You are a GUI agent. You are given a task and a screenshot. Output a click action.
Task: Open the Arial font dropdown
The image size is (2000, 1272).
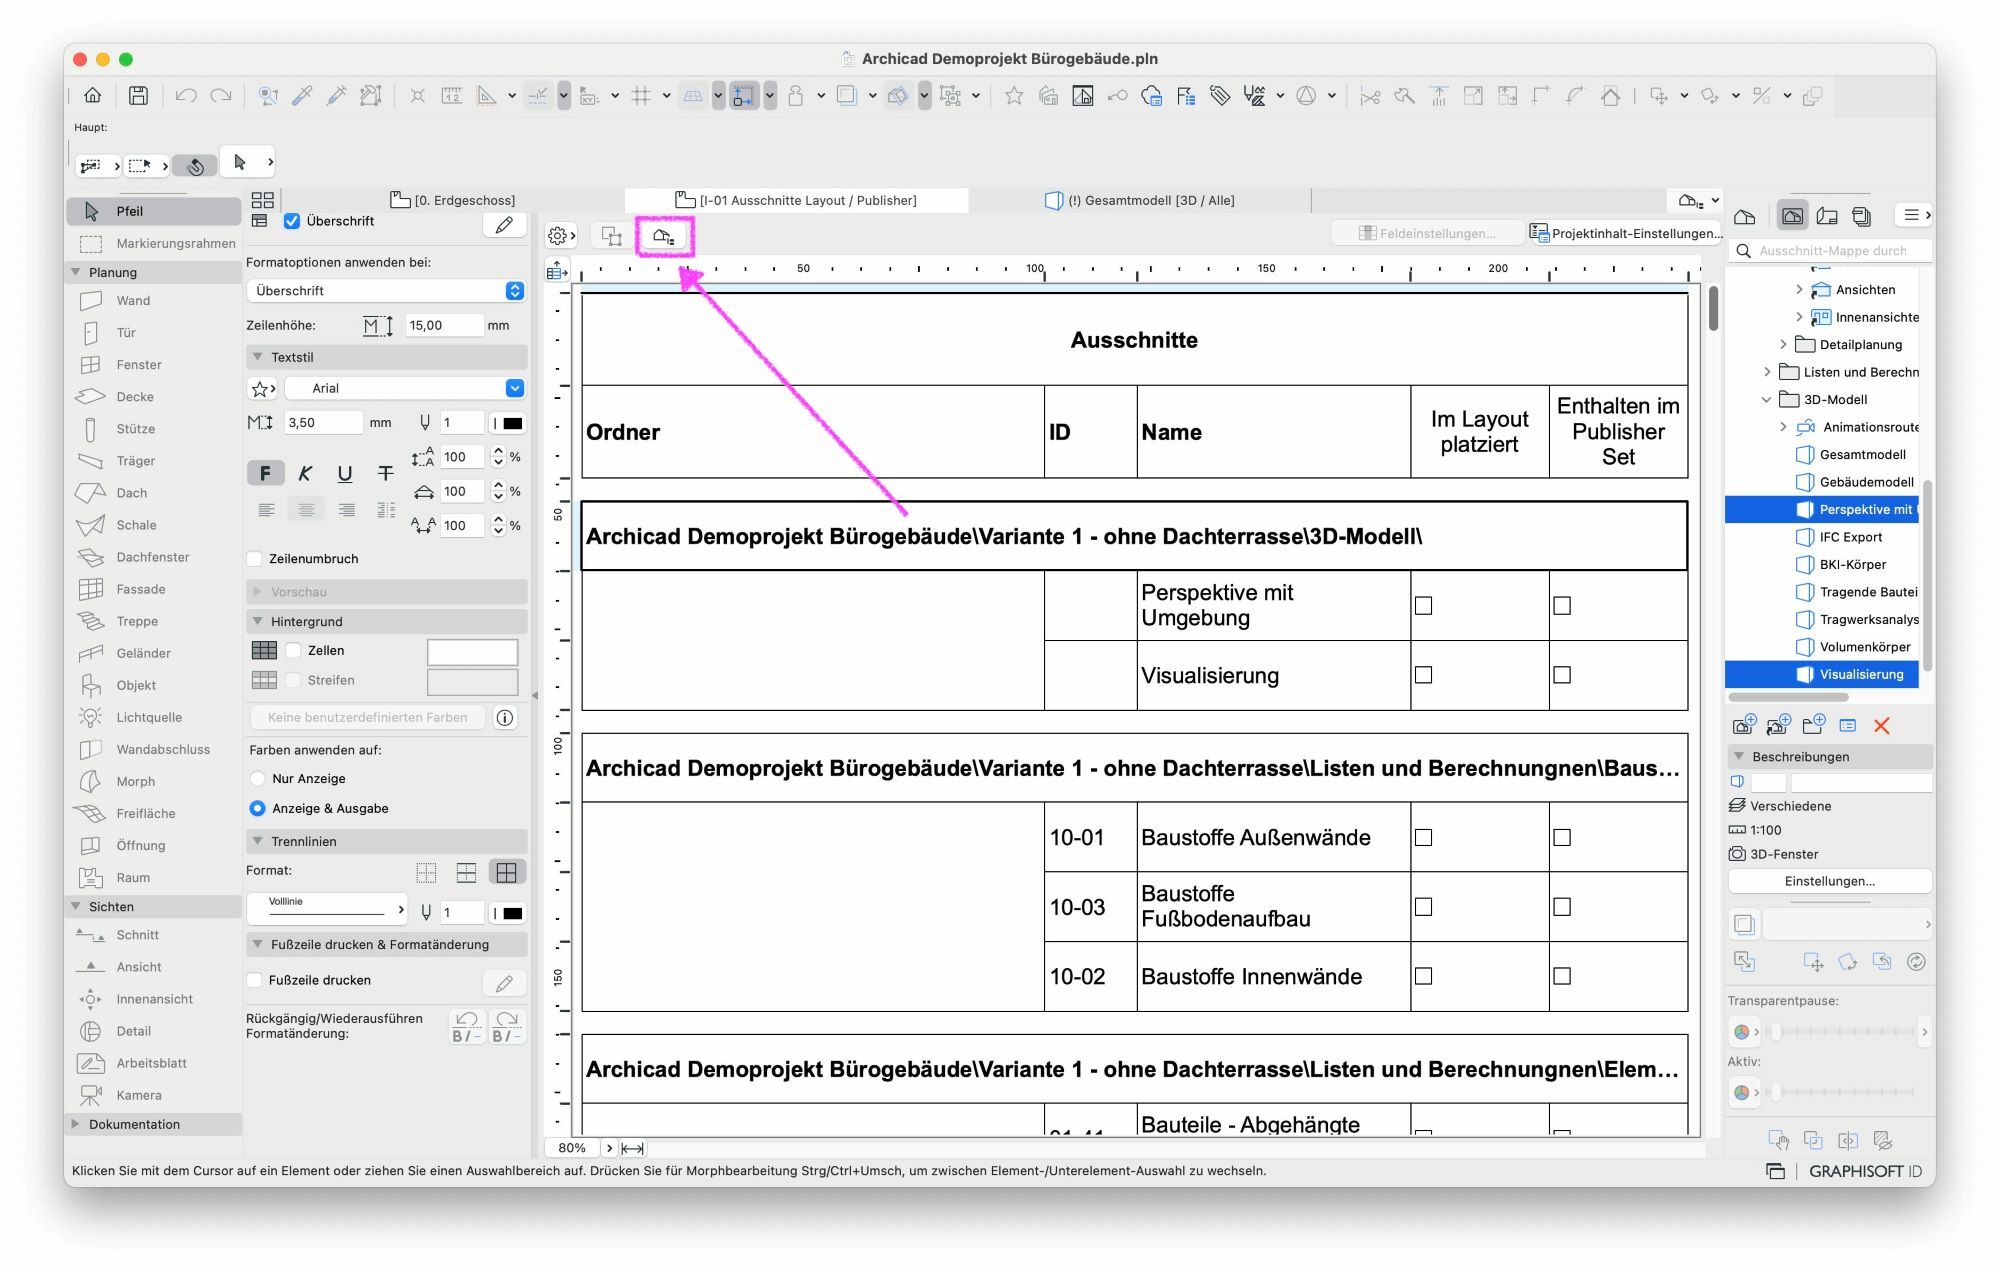[x=406, y=388]
